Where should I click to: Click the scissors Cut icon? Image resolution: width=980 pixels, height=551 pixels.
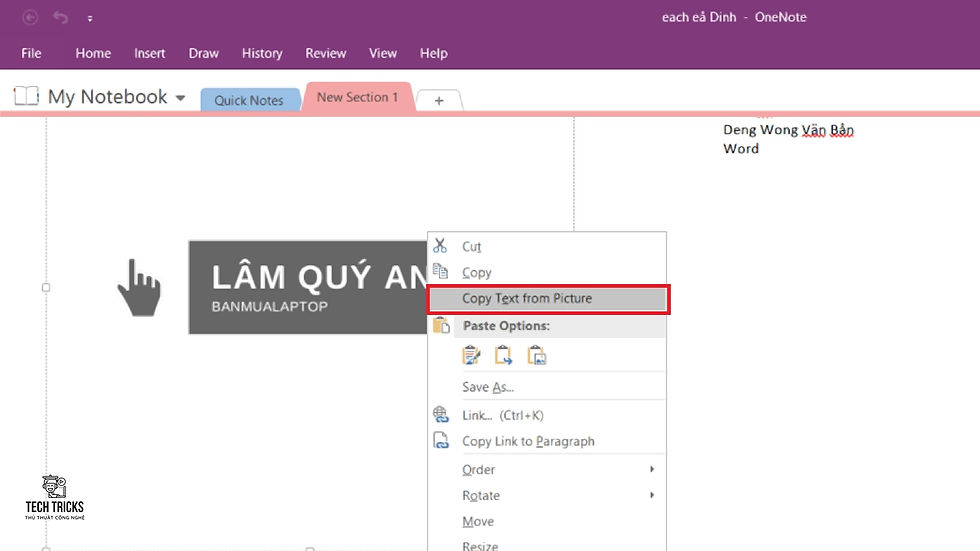point(440,246)
